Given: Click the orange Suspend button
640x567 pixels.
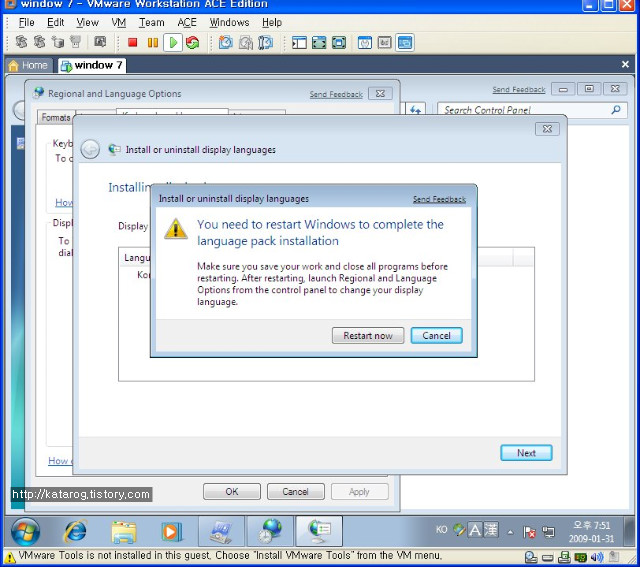Looking at the screenshot, I should [153, 42].
